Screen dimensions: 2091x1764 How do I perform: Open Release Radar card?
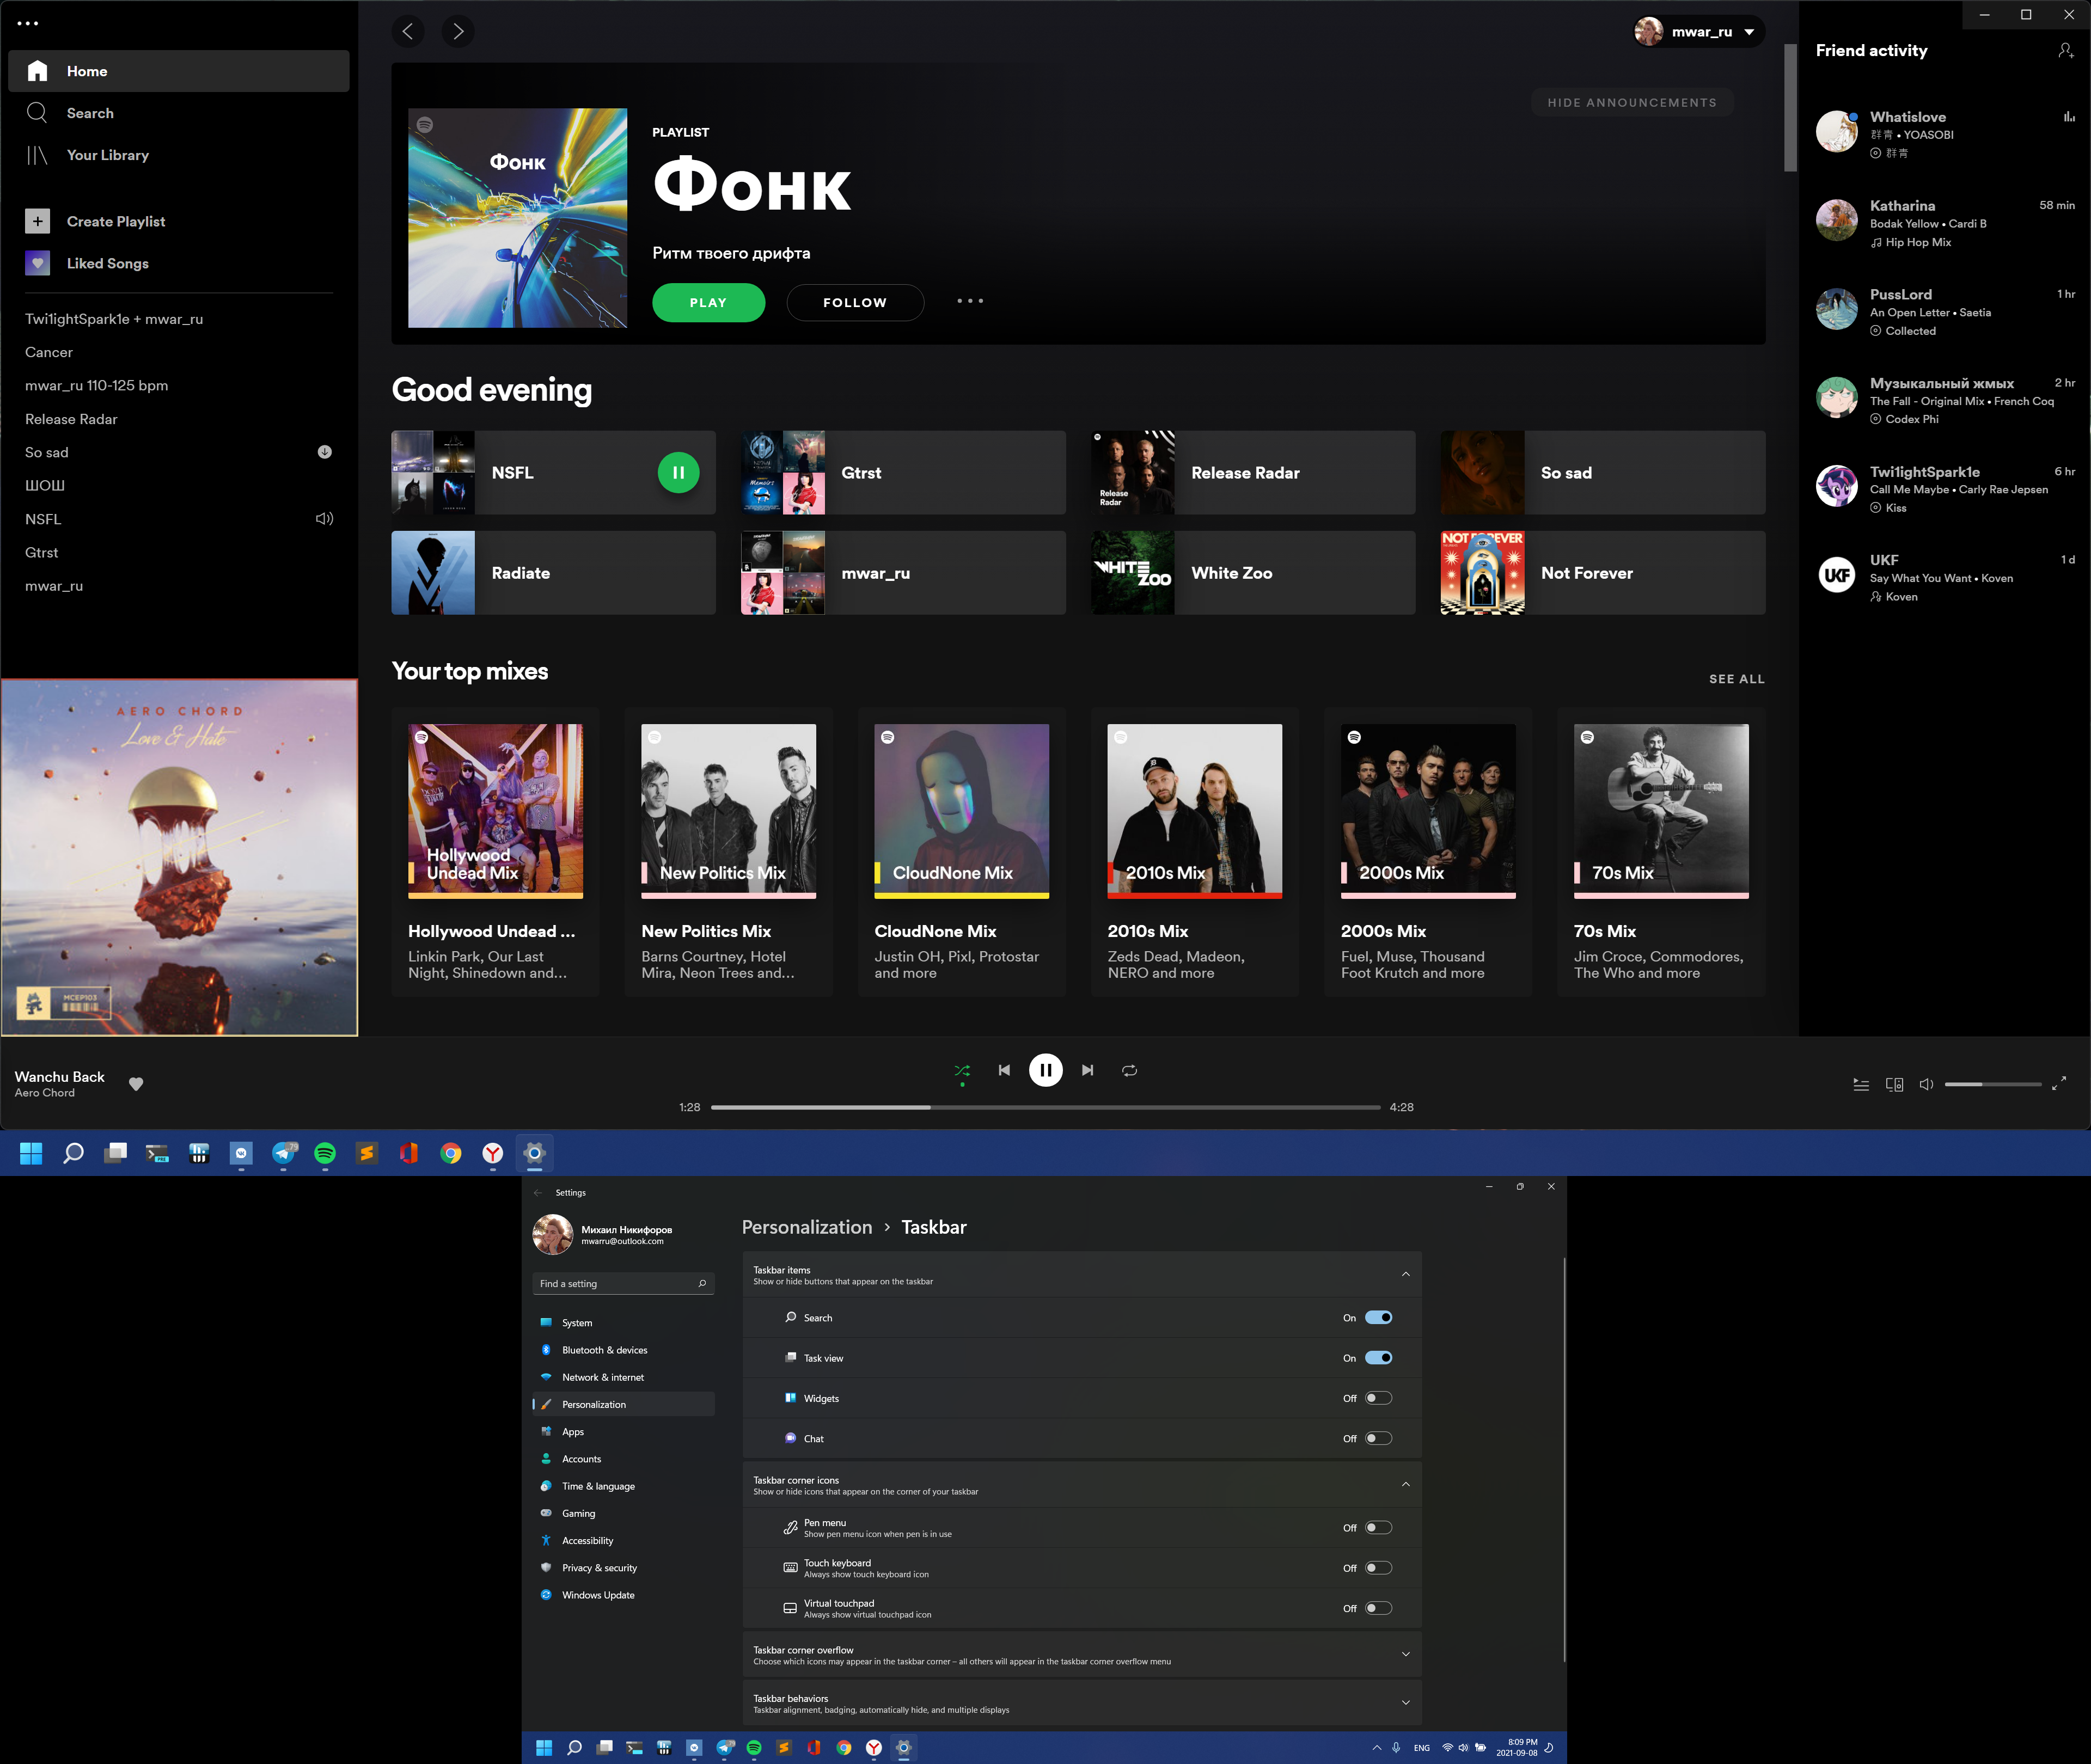click(1253, 473)
